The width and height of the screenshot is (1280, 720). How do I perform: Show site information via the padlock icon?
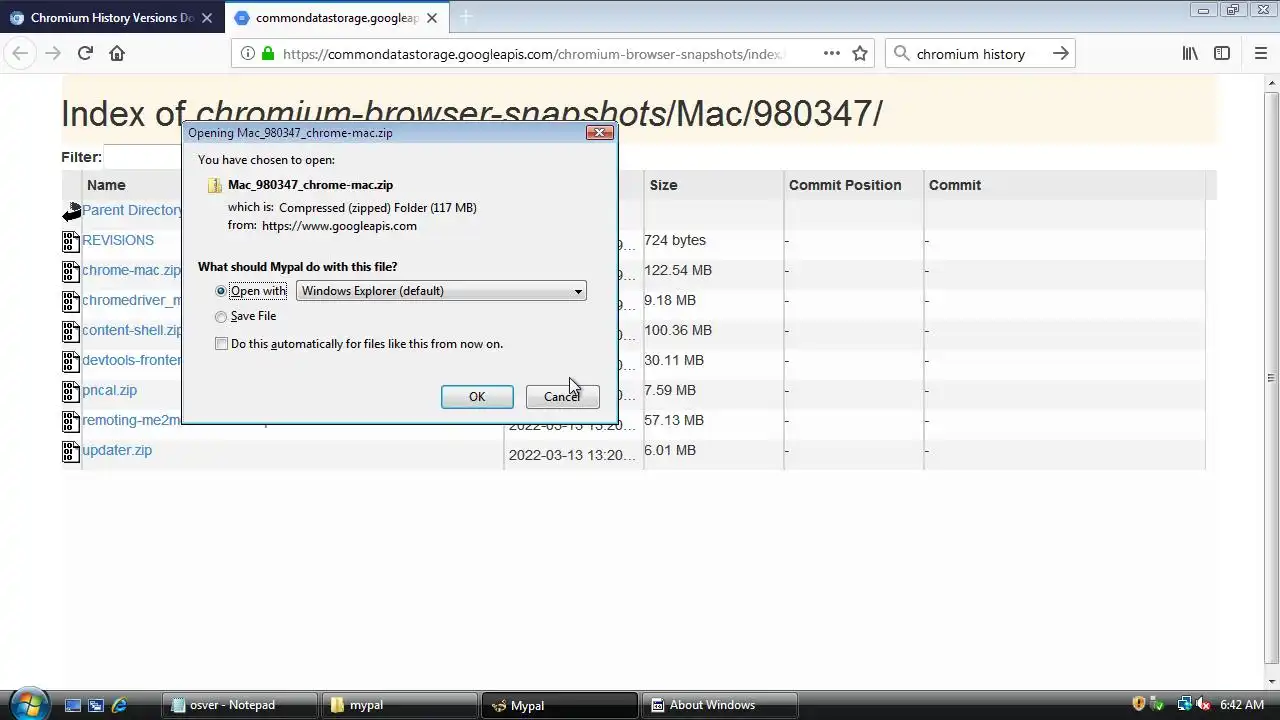[x=267, y=54]
